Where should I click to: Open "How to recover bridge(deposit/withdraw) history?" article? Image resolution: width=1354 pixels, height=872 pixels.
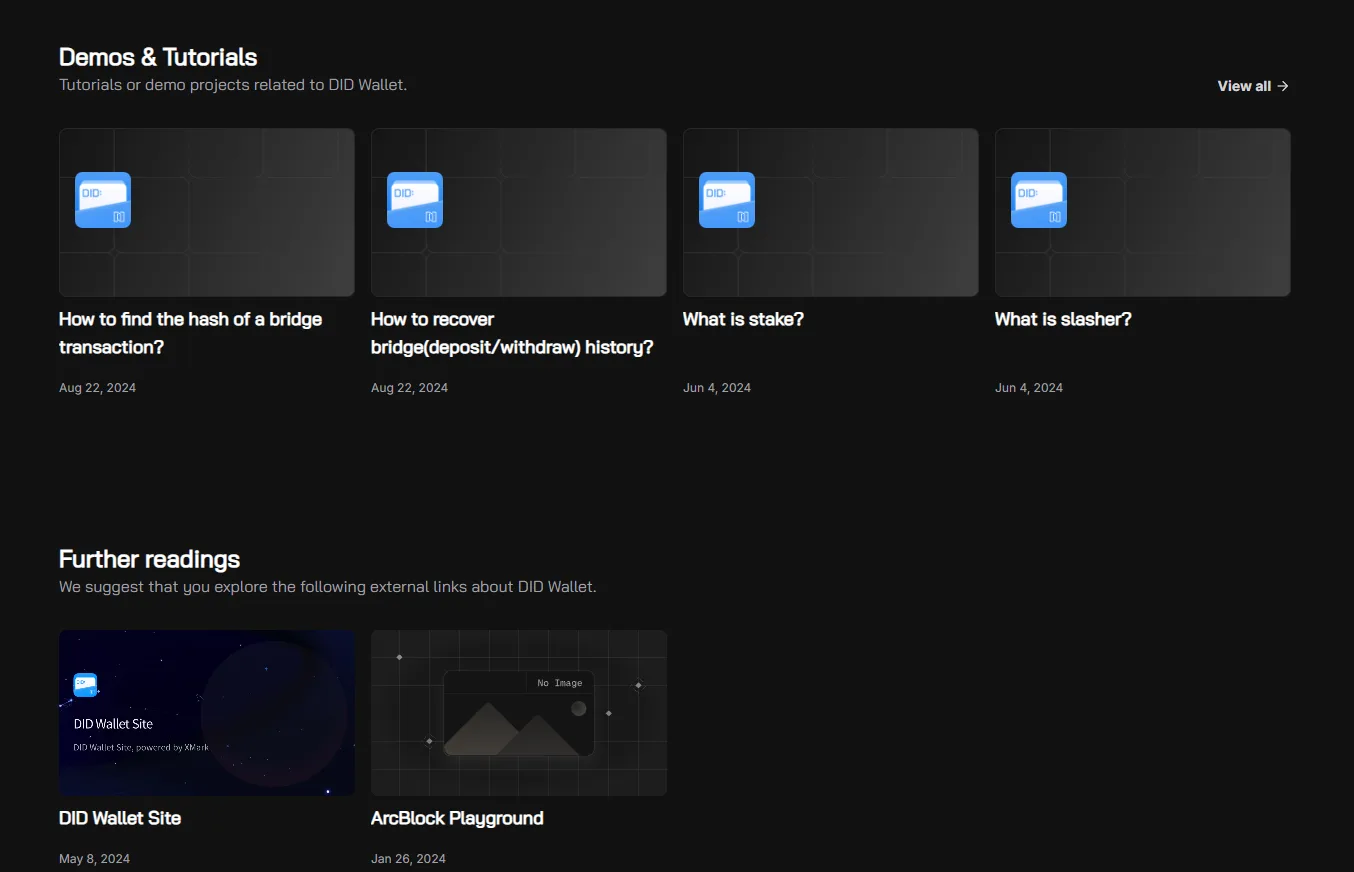tap(512, 333)
